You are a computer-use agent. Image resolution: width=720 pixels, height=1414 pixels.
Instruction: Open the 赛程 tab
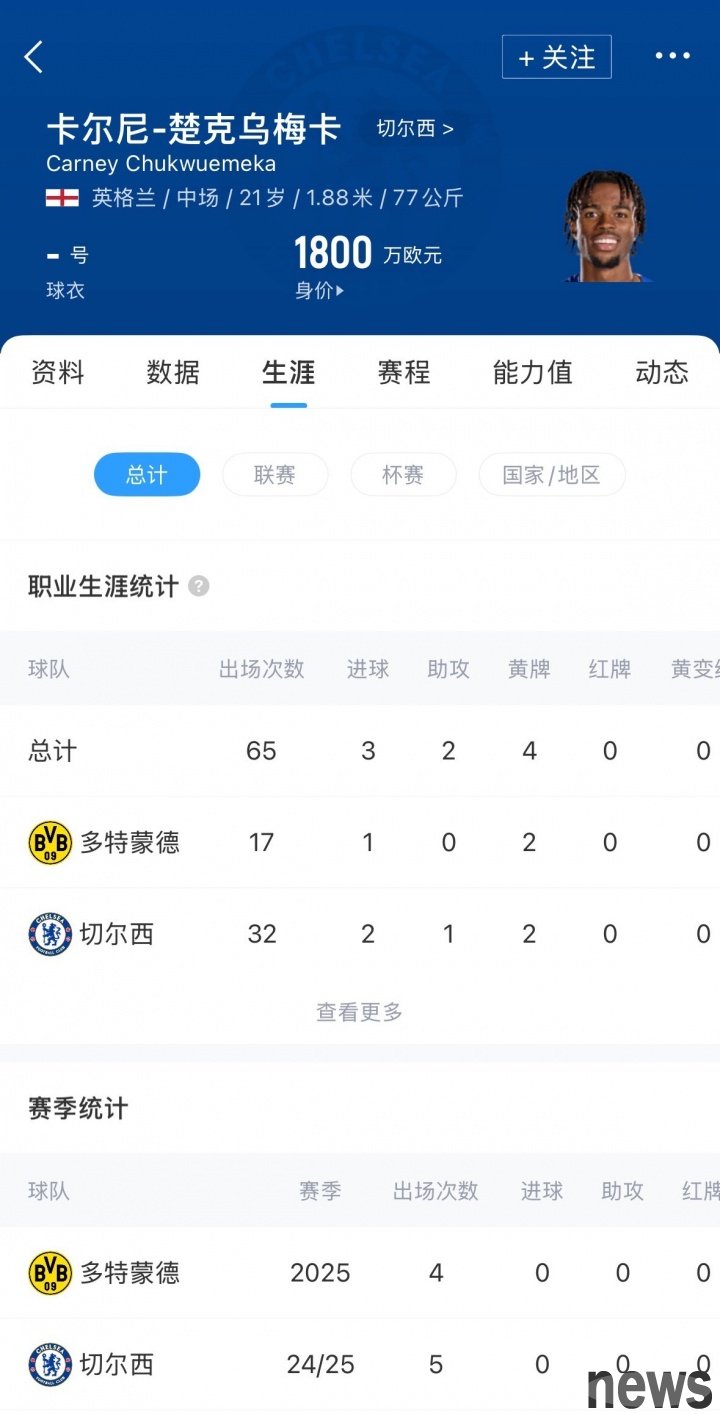point(404,372)
